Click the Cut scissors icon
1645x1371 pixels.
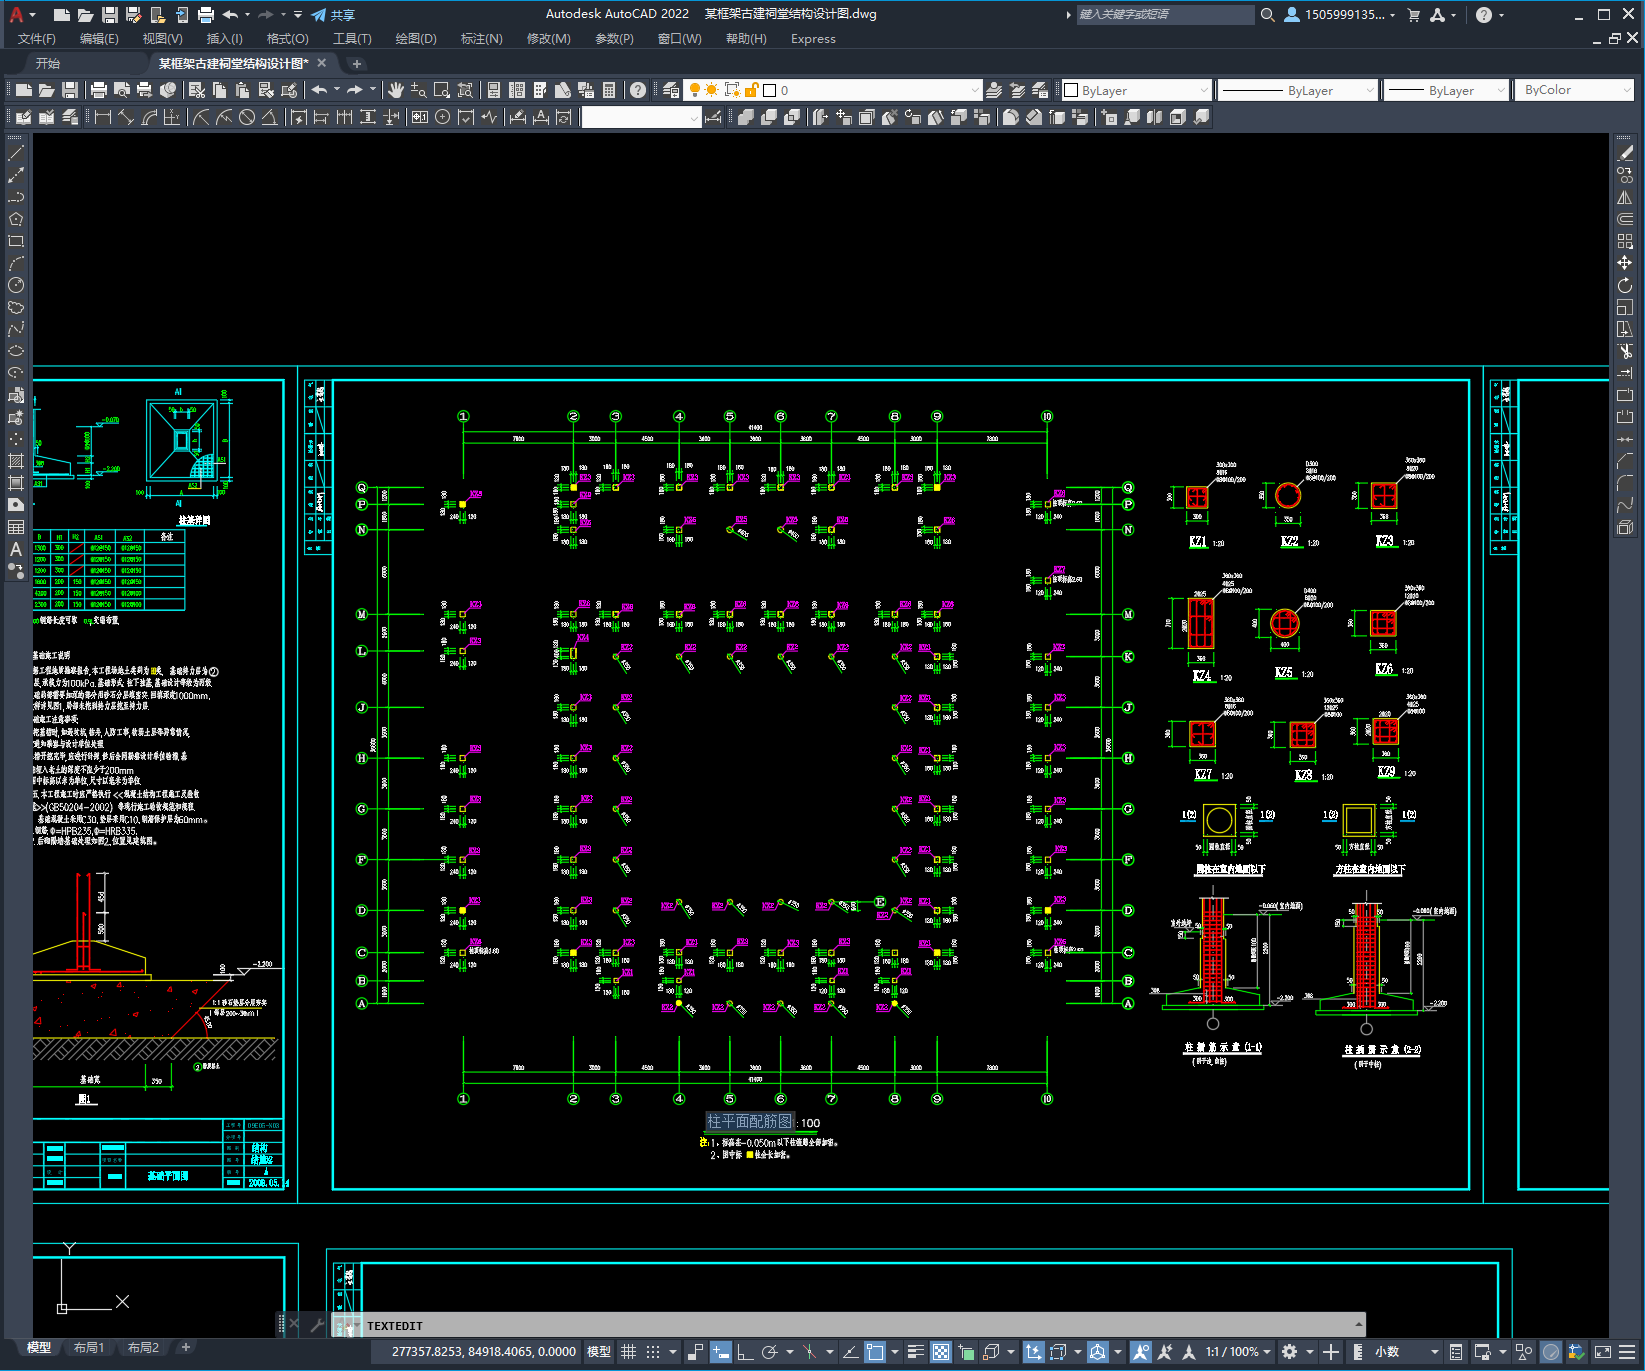[x=196, y=90]
